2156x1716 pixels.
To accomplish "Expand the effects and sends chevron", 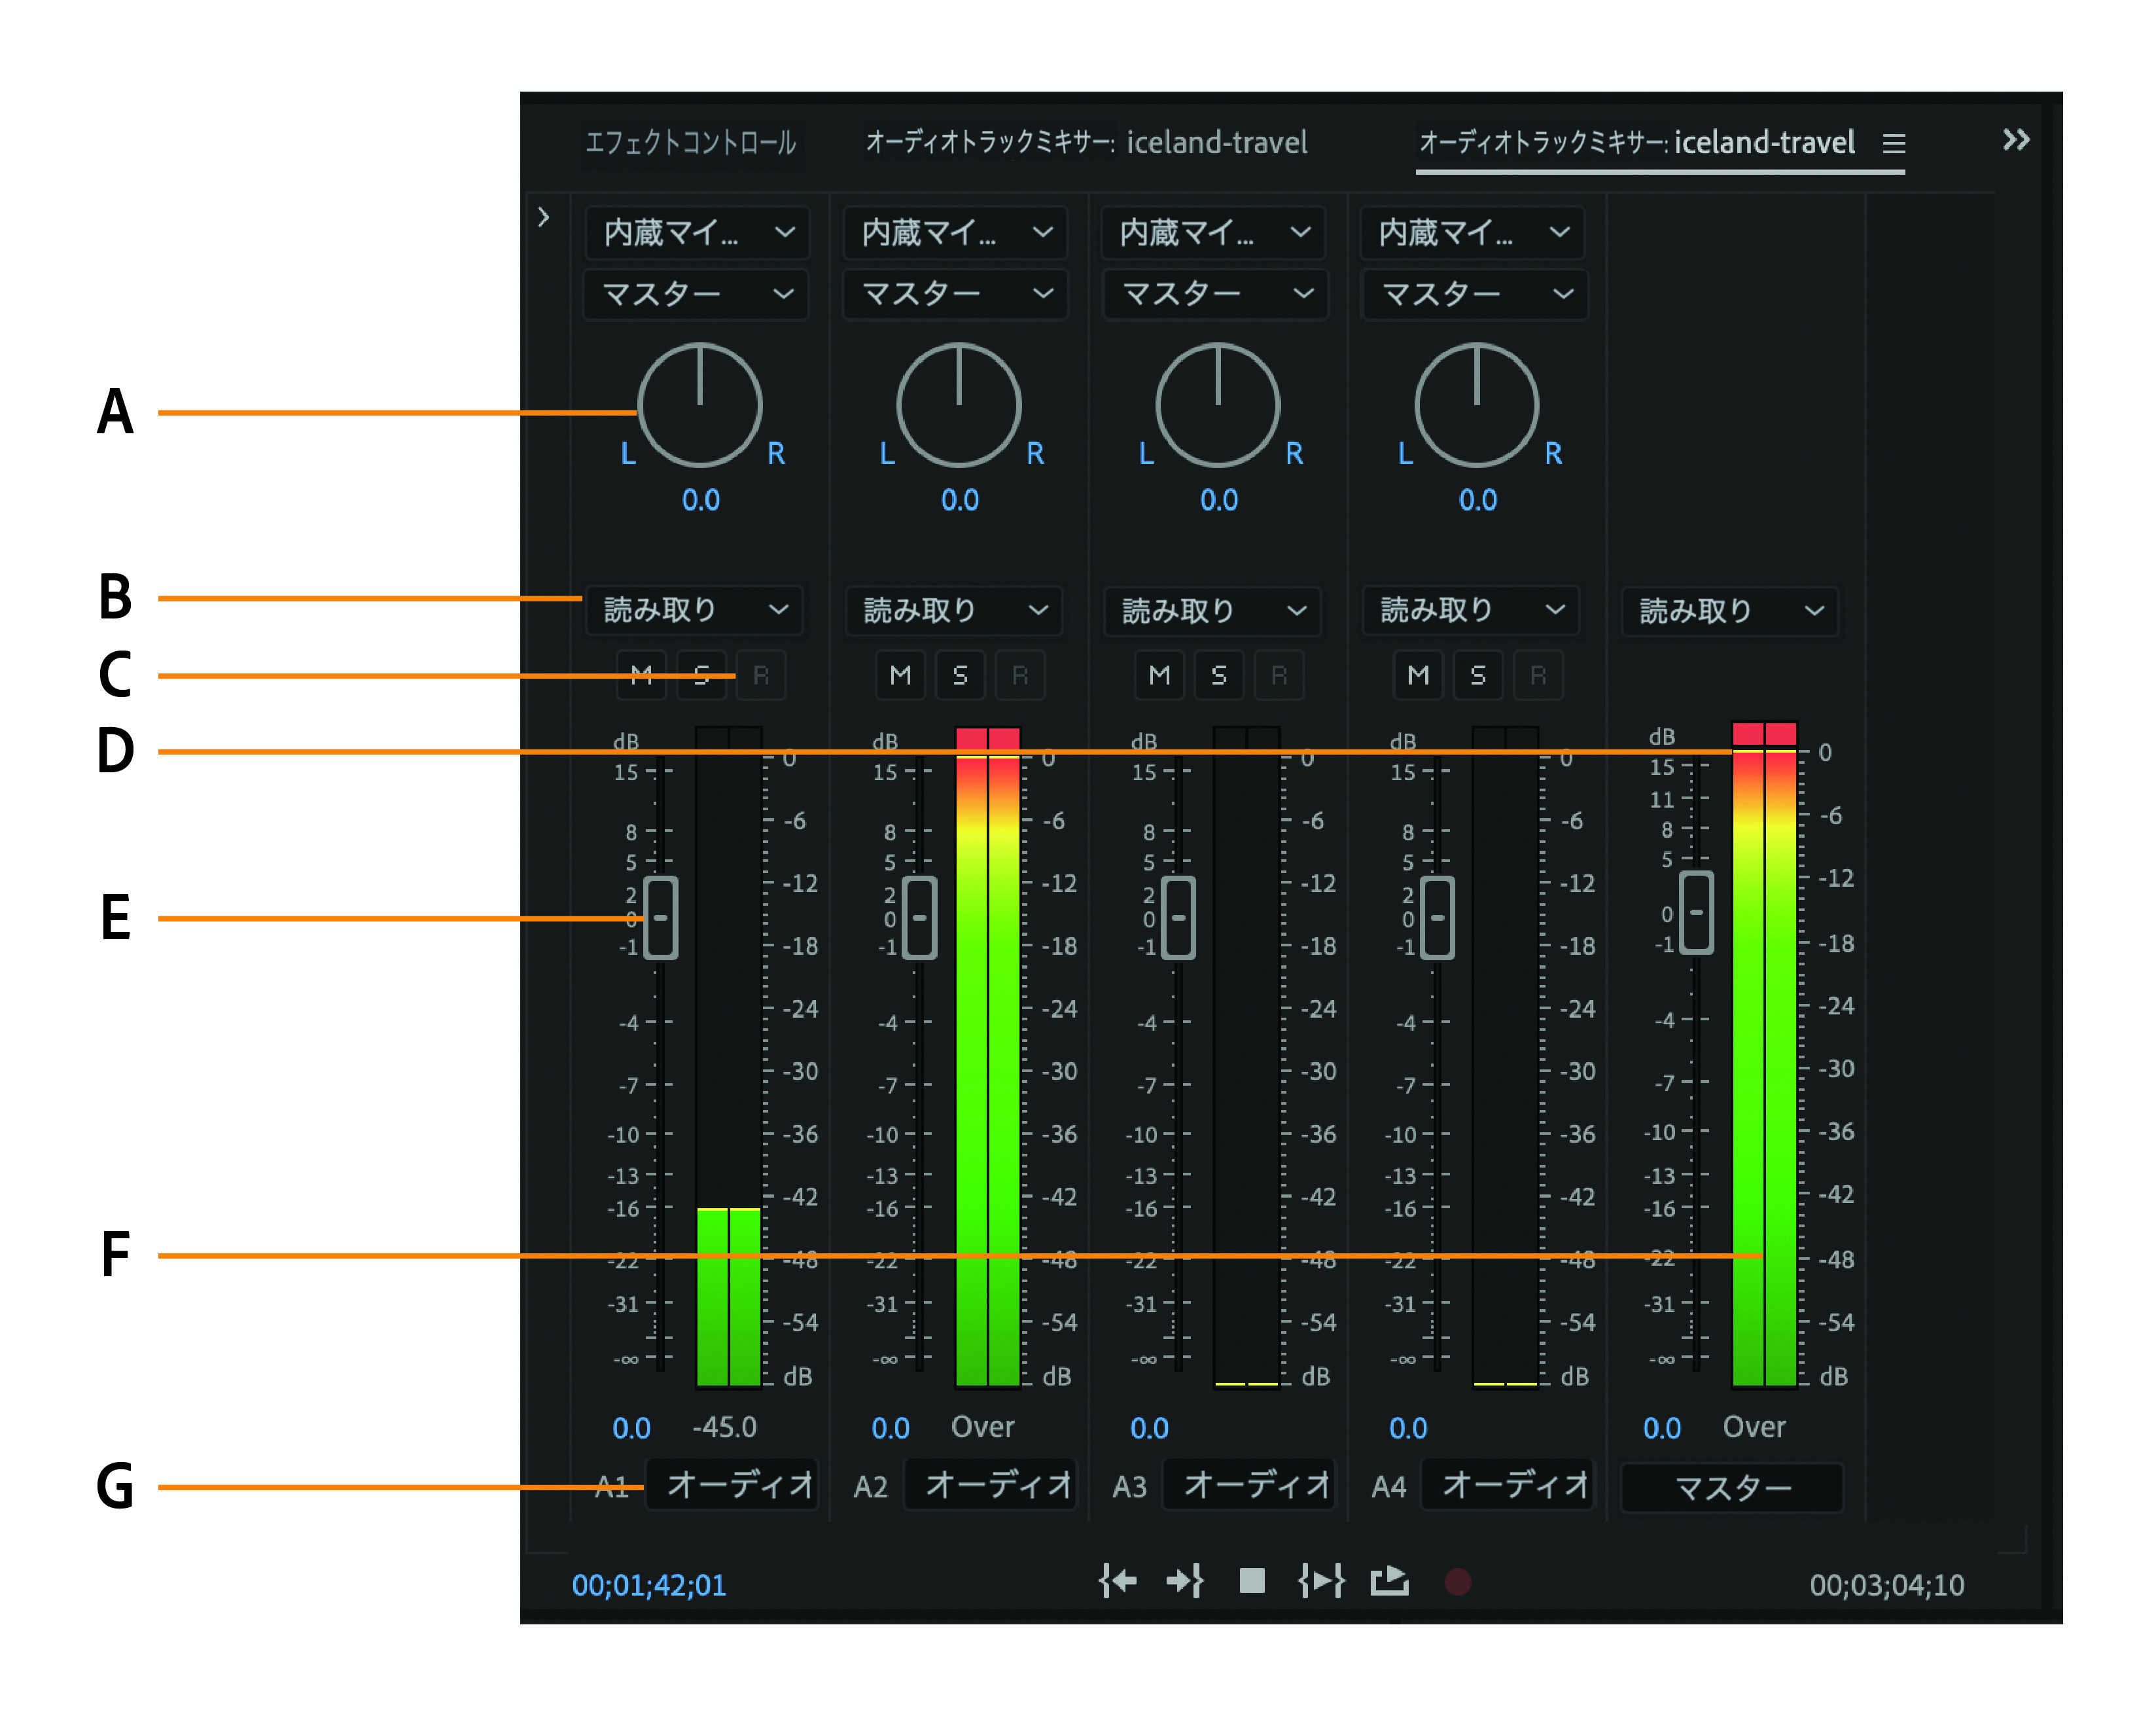I will pos(543,217).
